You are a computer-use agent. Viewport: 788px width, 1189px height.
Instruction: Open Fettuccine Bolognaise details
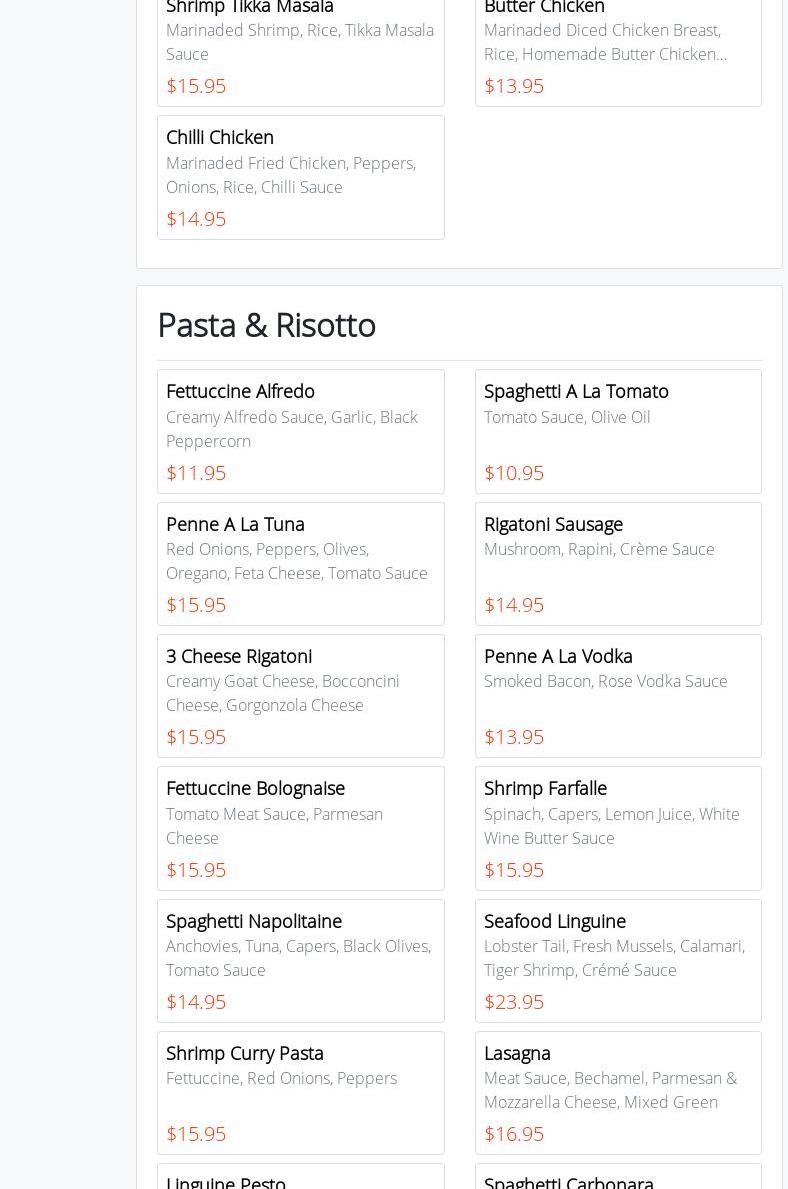tap(300, 828)
